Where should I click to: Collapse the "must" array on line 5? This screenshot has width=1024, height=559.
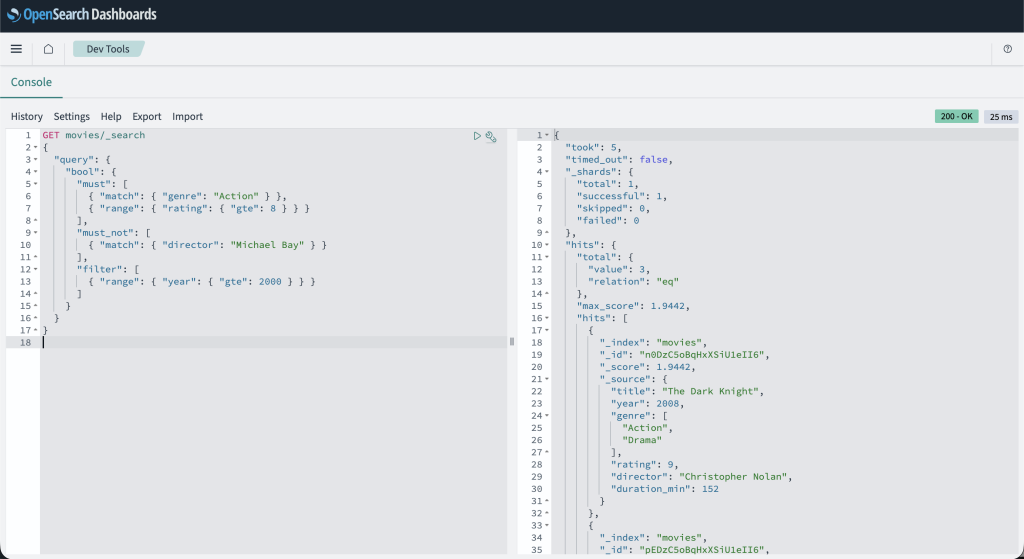(34, 184)
